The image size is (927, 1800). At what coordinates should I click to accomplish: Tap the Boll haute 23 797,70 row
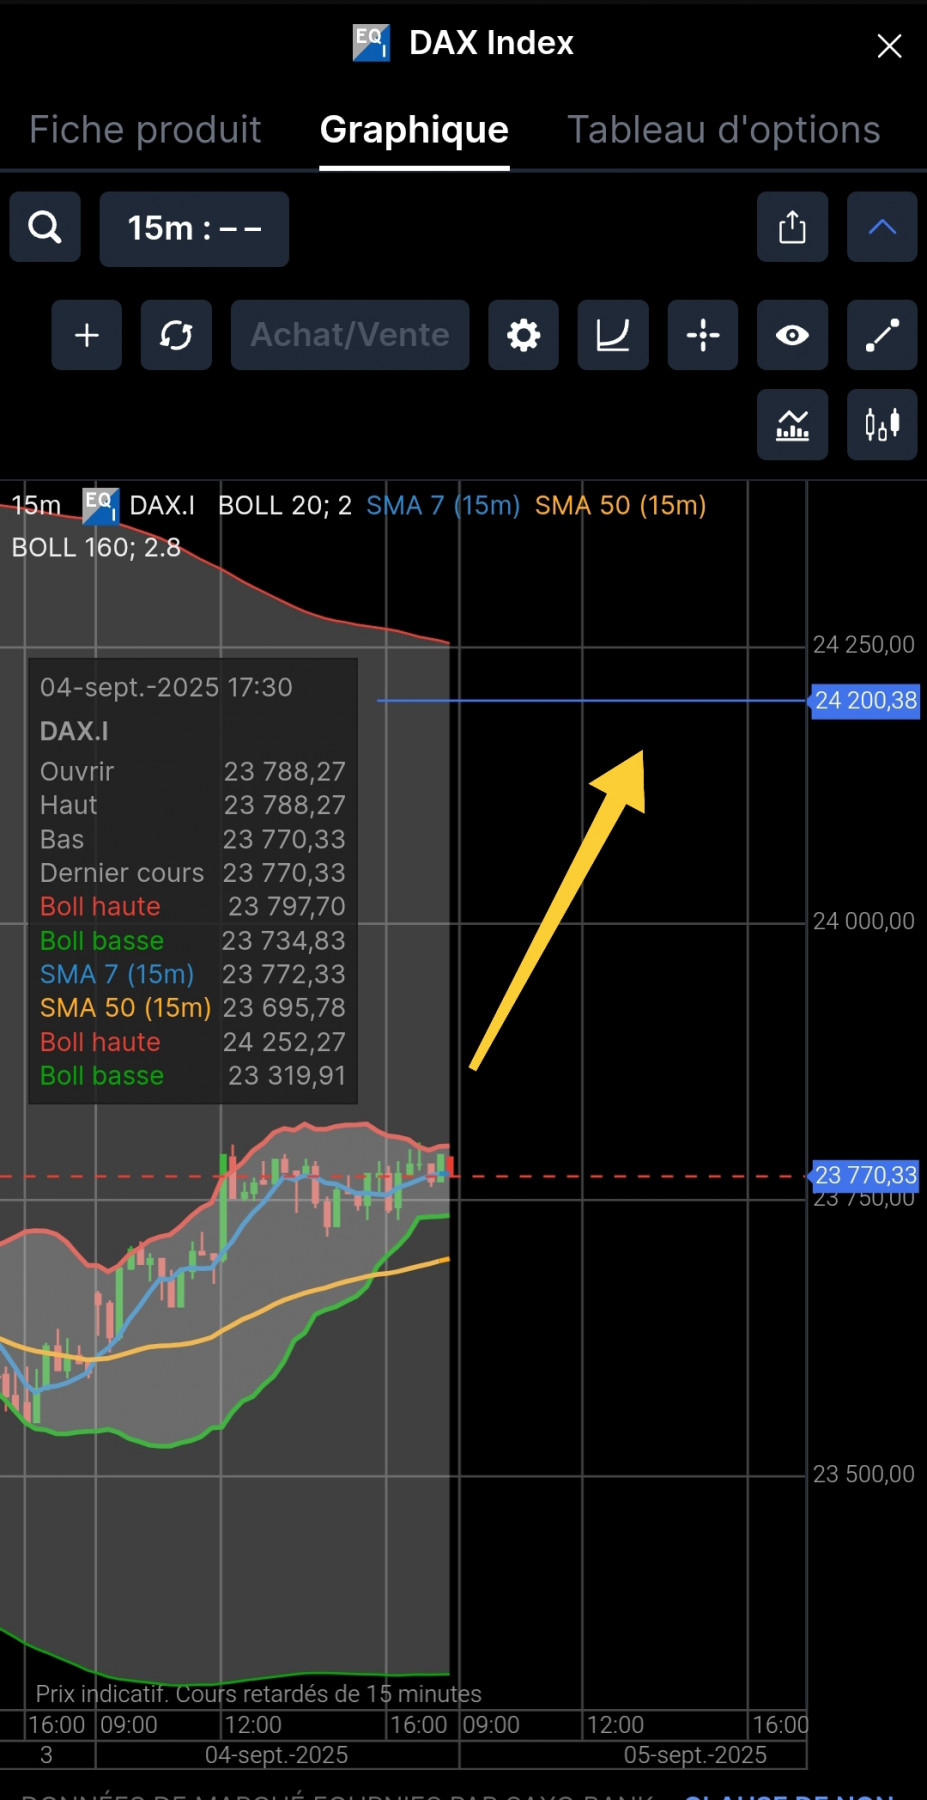192,907
